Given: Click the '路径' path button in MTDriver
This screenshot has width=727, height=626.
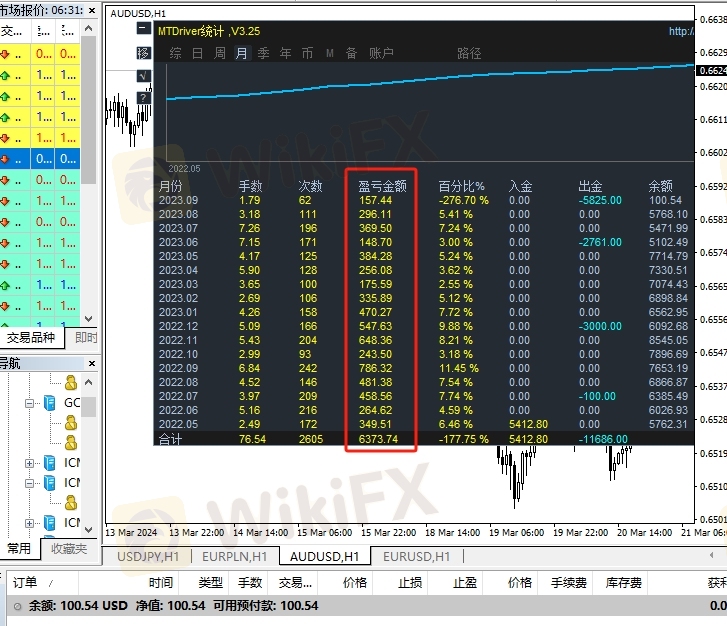Looking at the screenshot, I should pyautogui.click(x=469, y=53).
